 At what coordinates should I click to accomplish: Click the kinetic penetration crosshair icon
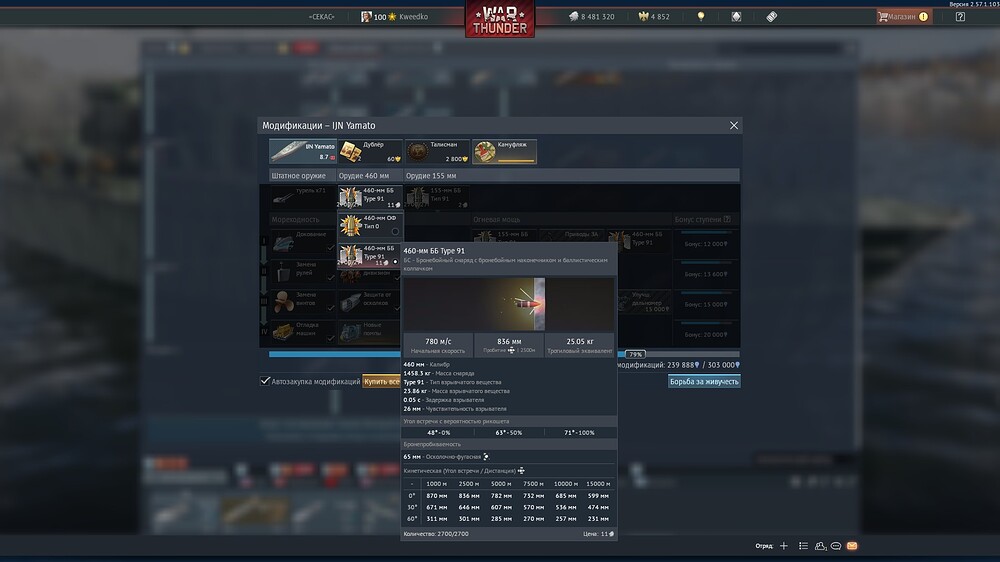click(x=521, y=471)
